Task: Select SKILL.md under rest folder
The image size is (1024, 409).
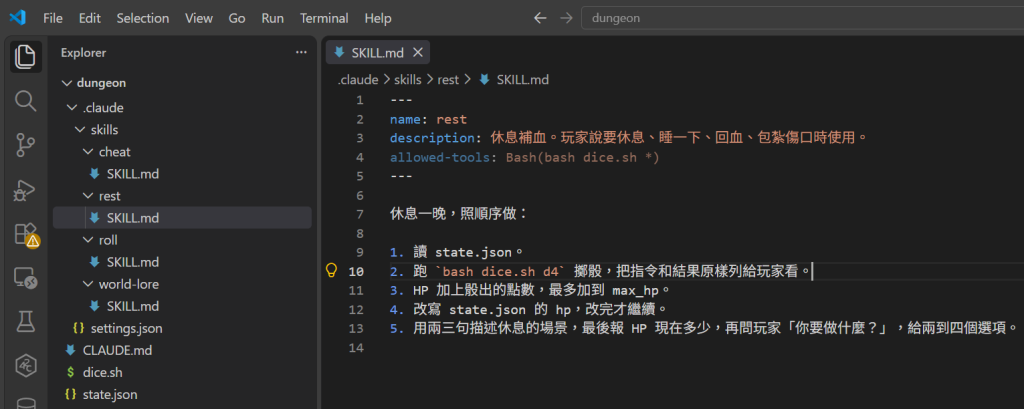Action: coord(182,218)
